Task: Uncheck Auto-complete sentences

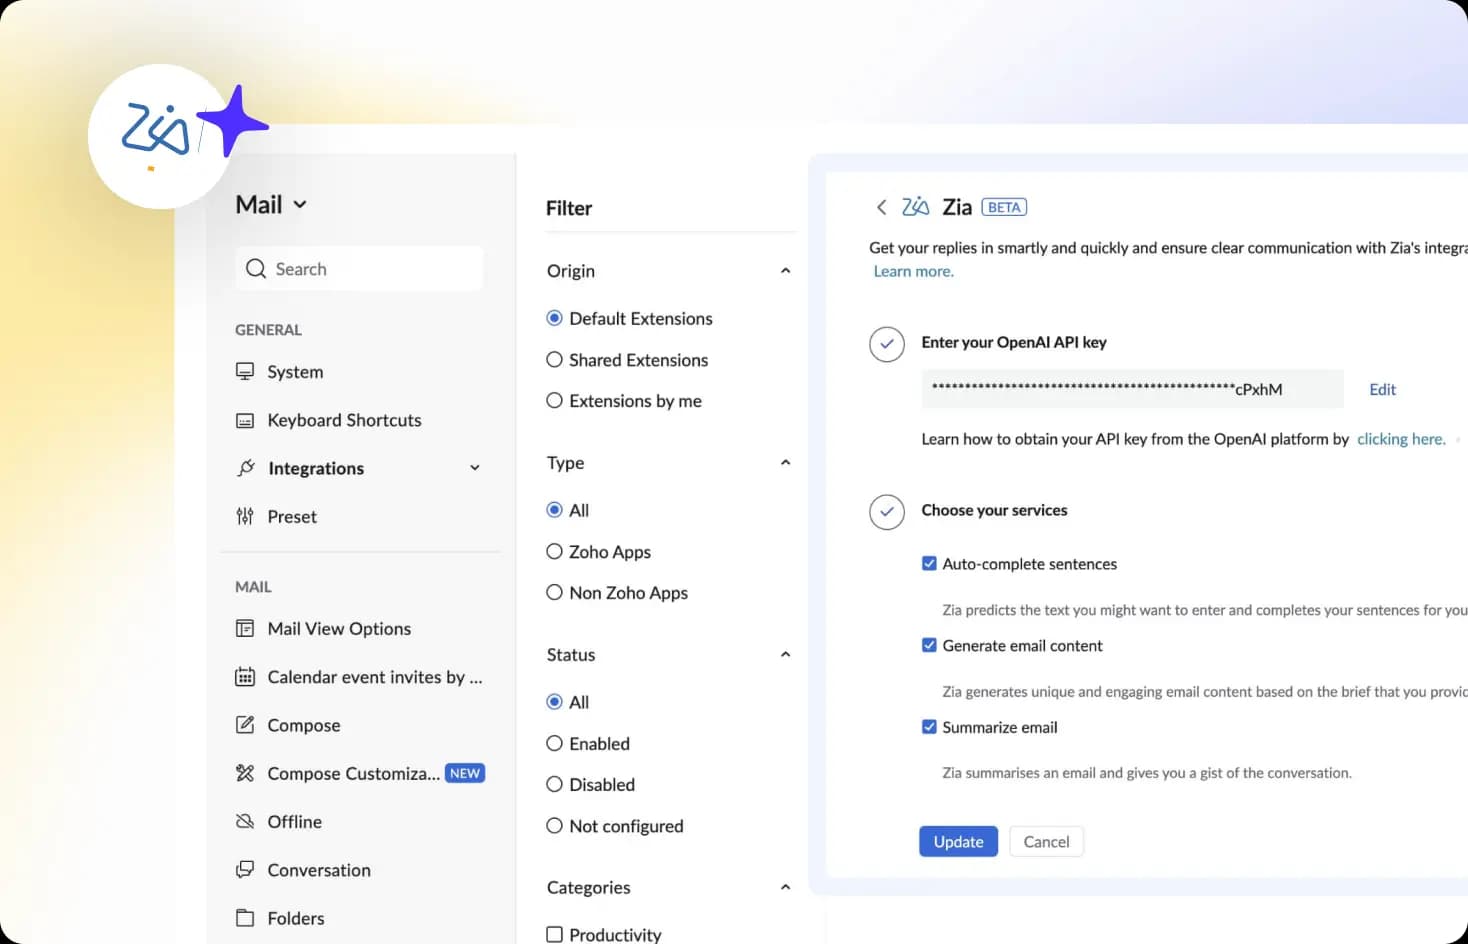Action: (x=929, y=563)
